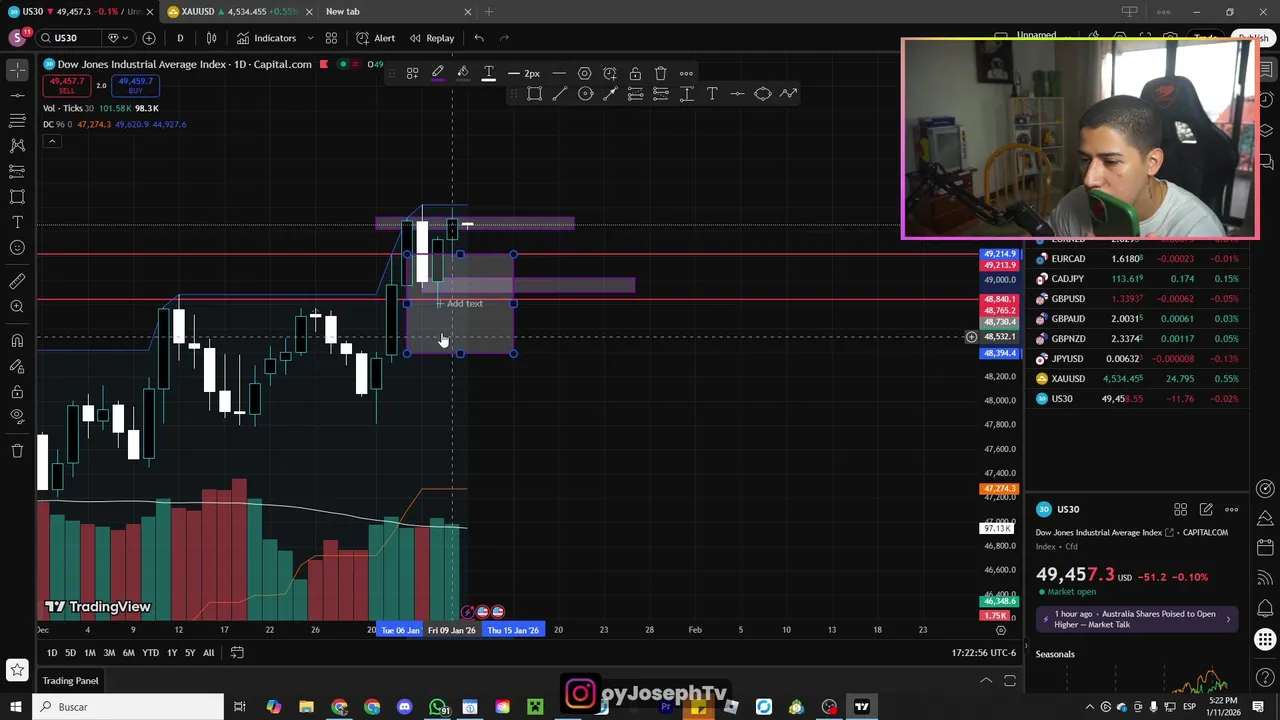Select the path polyline tool in favorites
The height and width of the screenshot is (720, 1280).
click(788, 94)
